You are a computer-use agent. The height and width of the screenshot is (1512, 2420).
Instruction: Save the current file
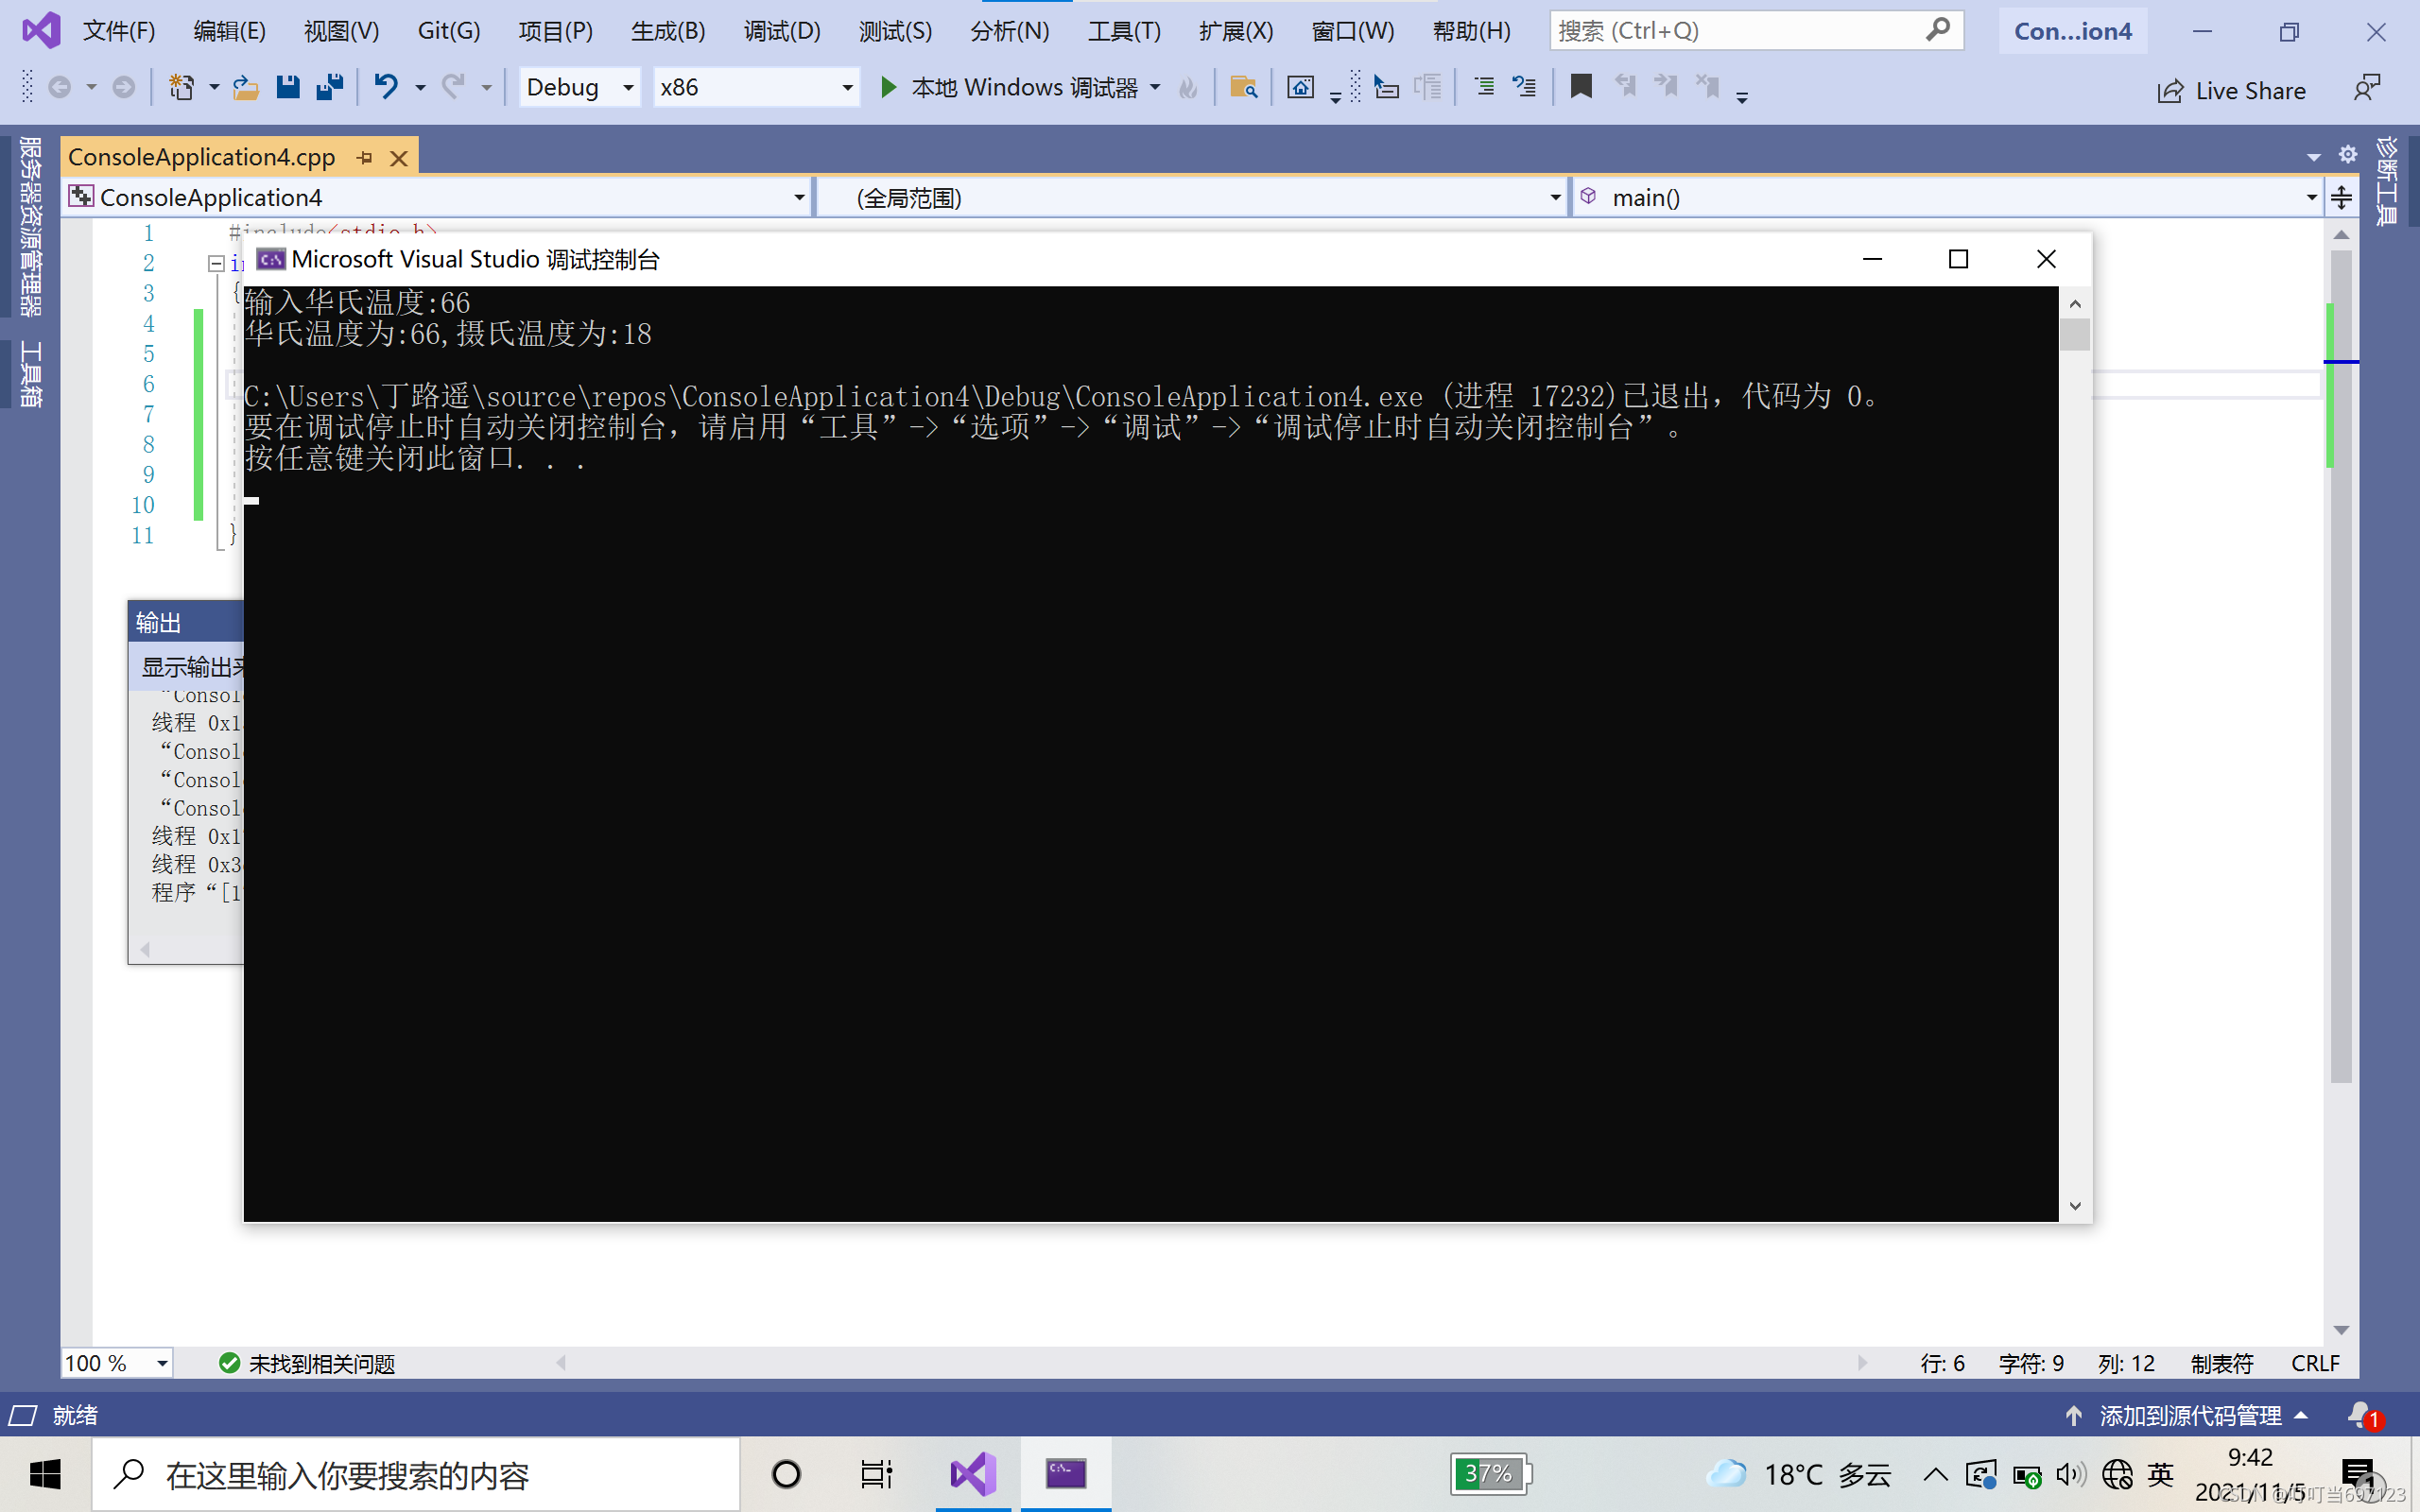tap(288, 88)
